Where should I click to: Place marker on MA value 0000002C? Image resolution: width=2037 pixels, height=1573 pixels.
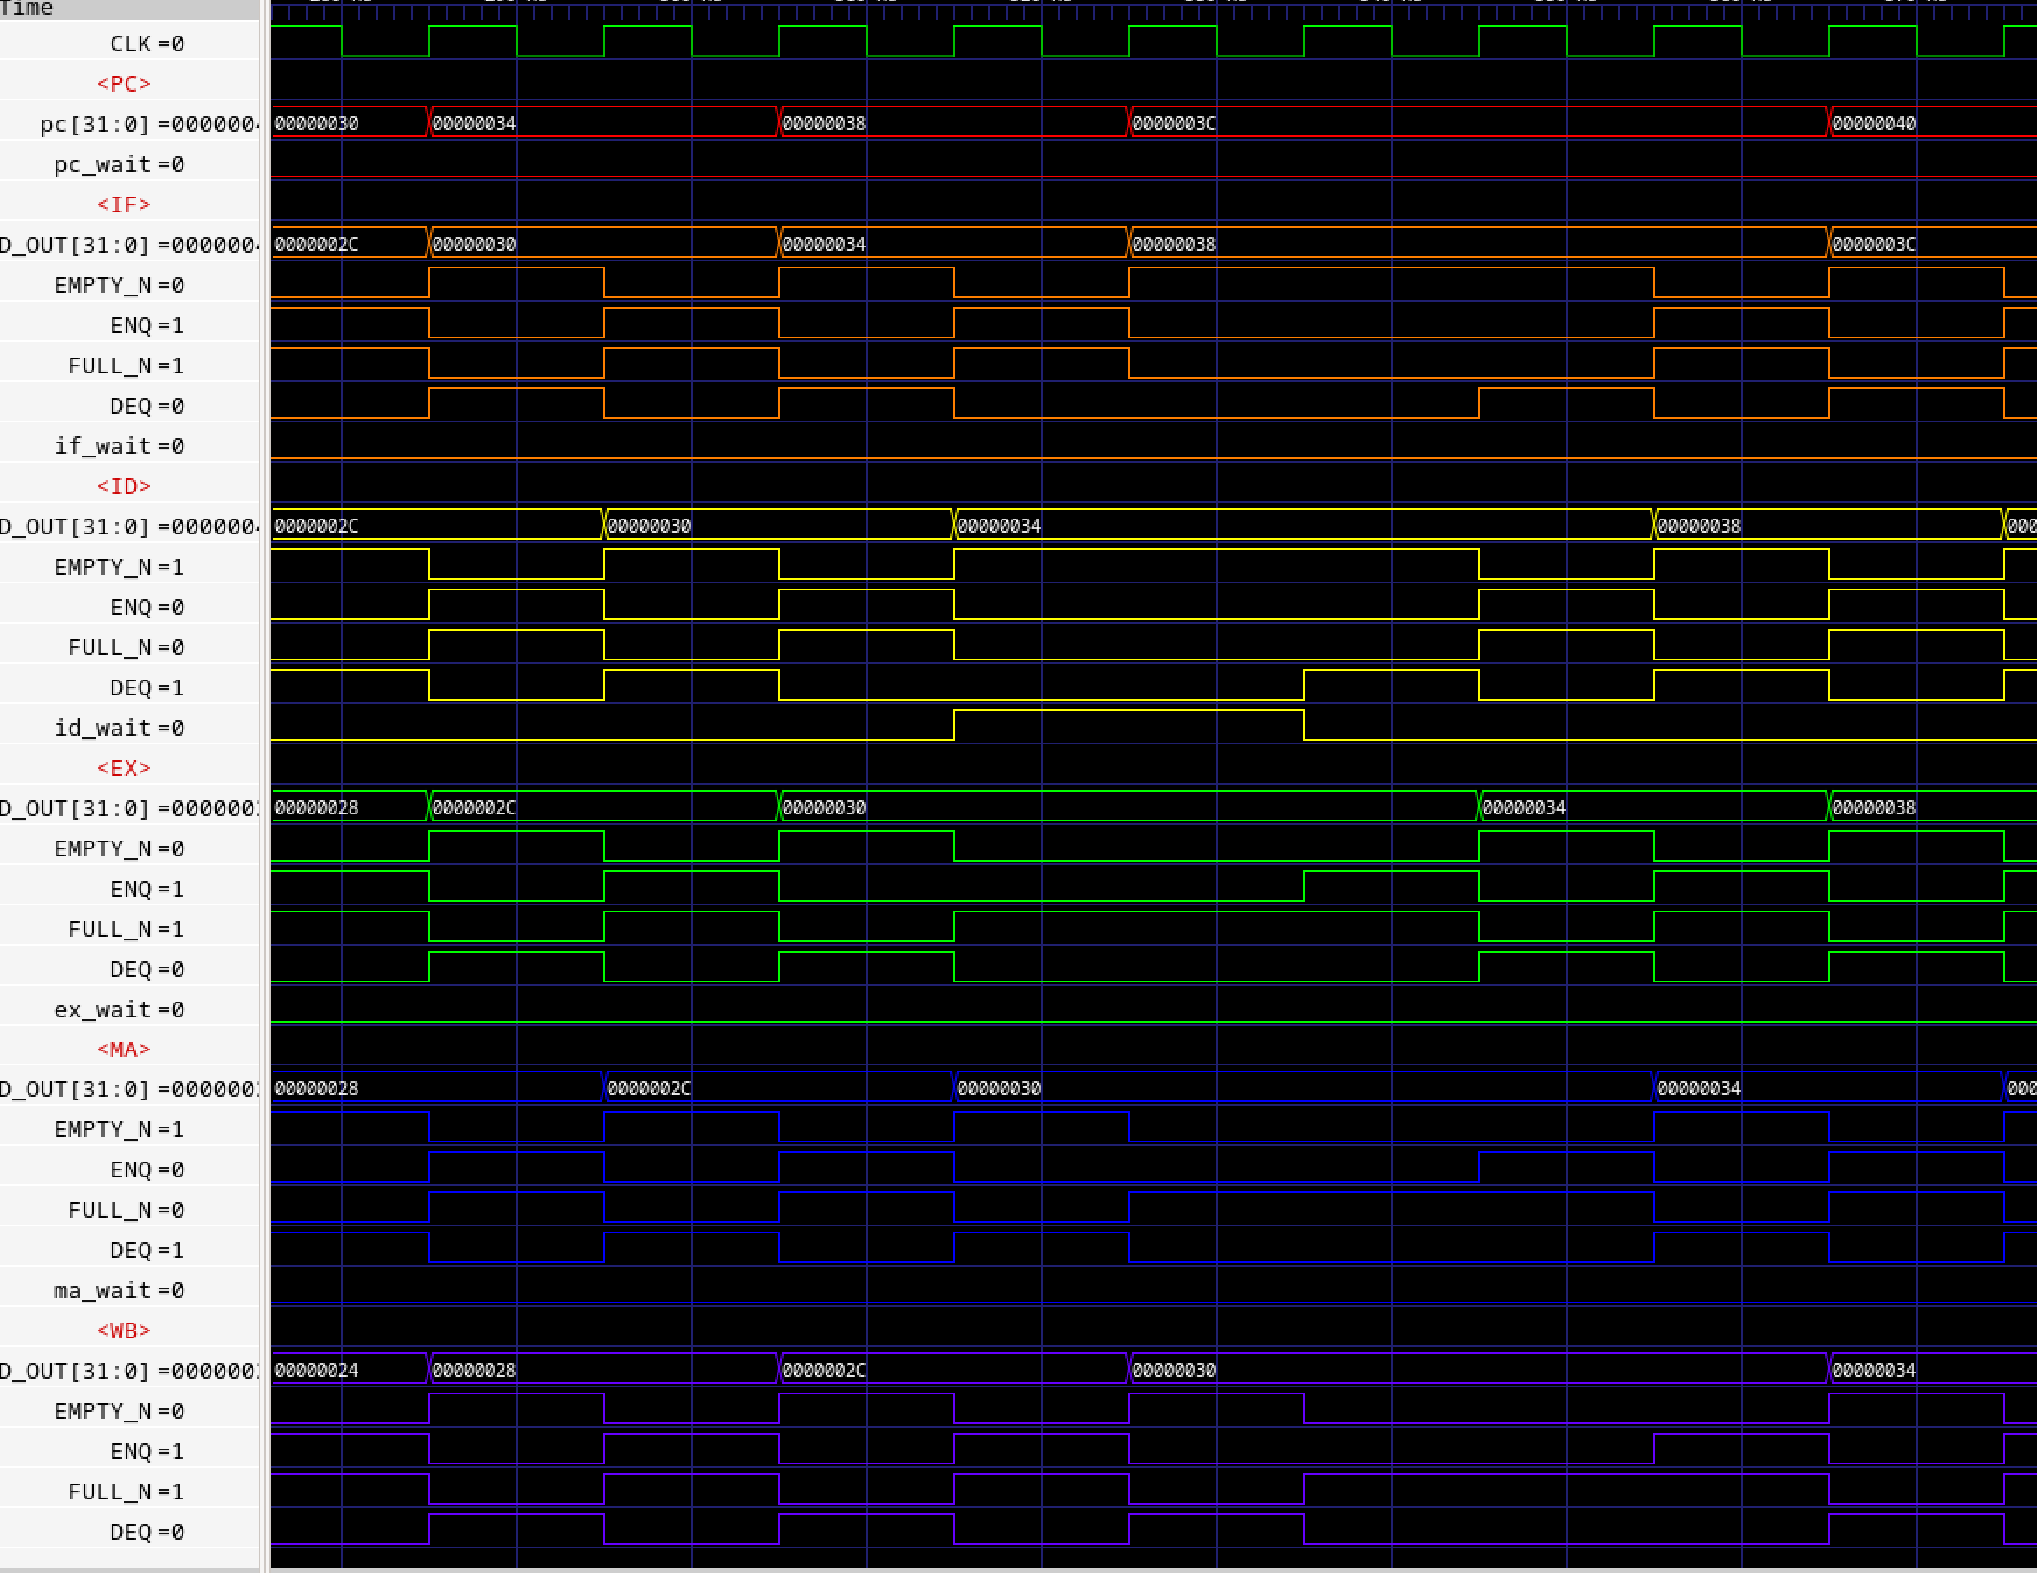point(649,1088)
